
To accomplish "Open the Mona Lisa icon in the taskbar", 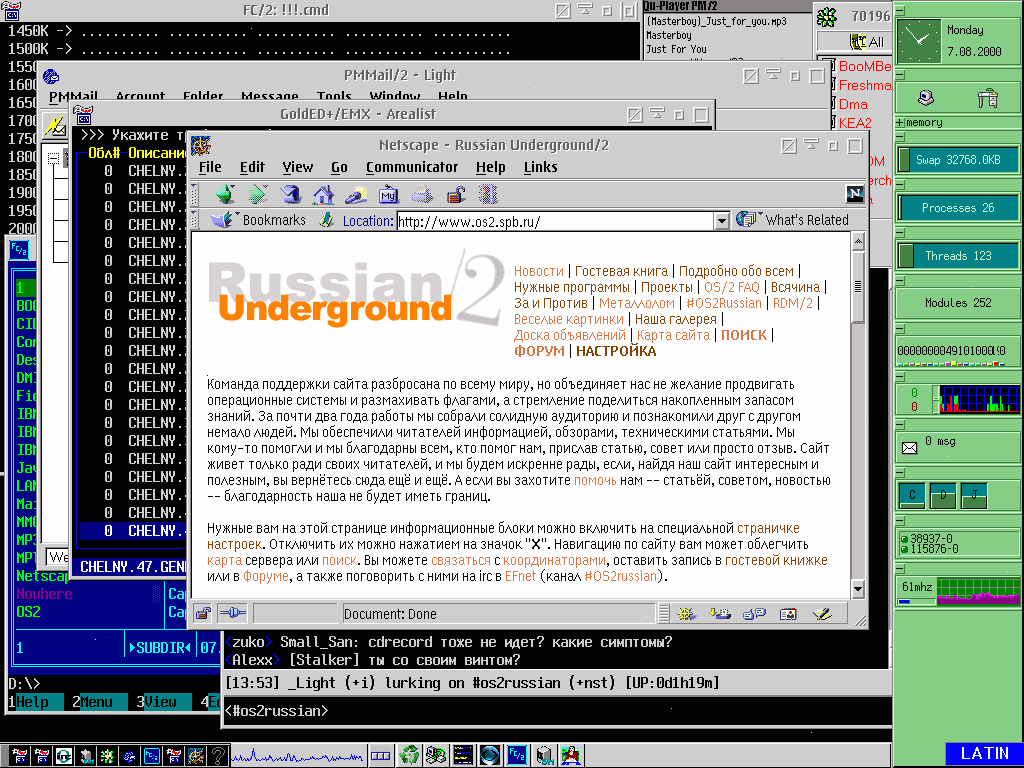I will [571, 756].
